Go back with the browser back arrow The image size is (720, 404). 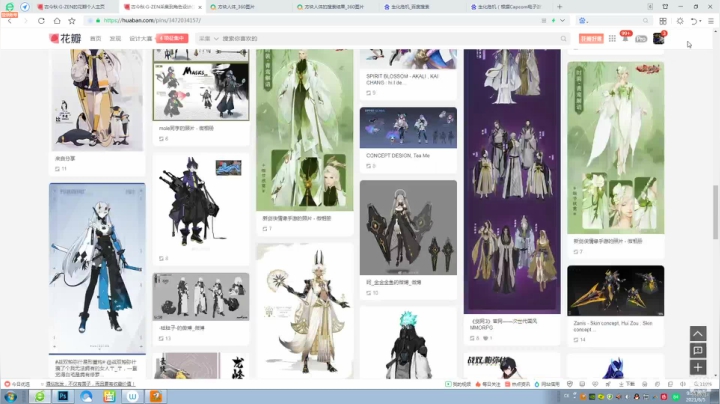click(x=10, y=21)
